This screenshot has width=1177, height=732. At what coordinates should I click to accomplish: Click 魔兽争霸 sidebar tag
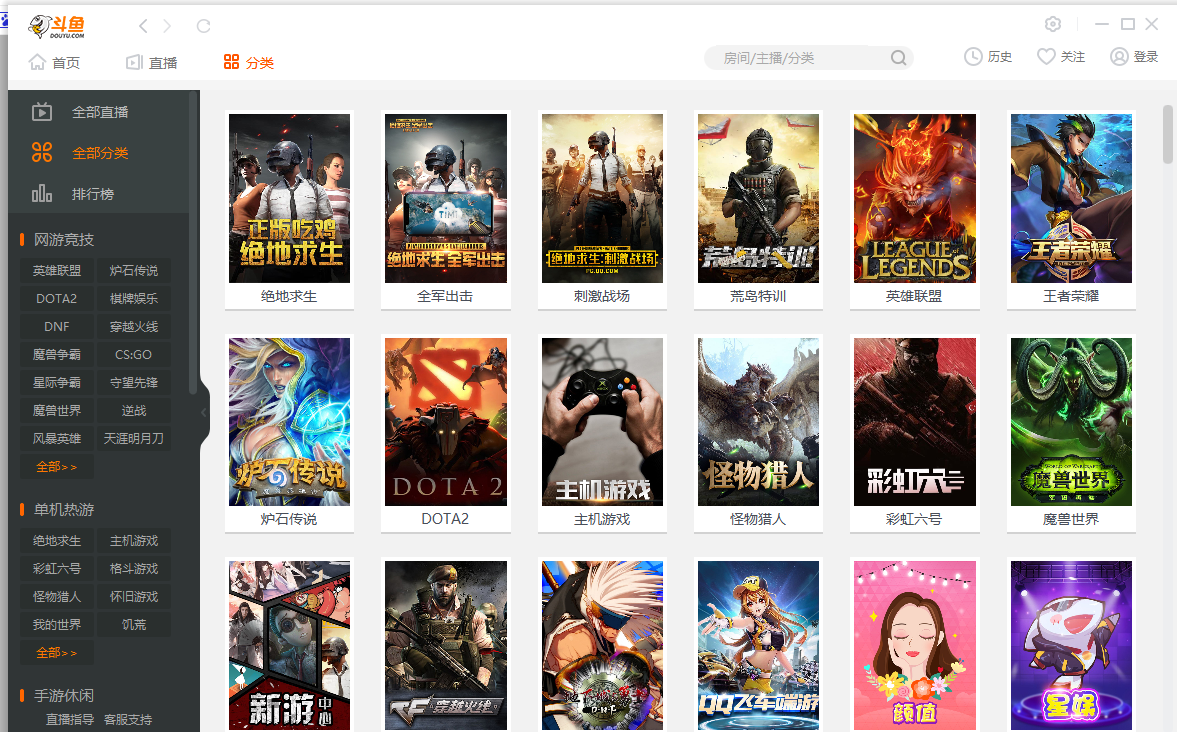coord(57,354)
